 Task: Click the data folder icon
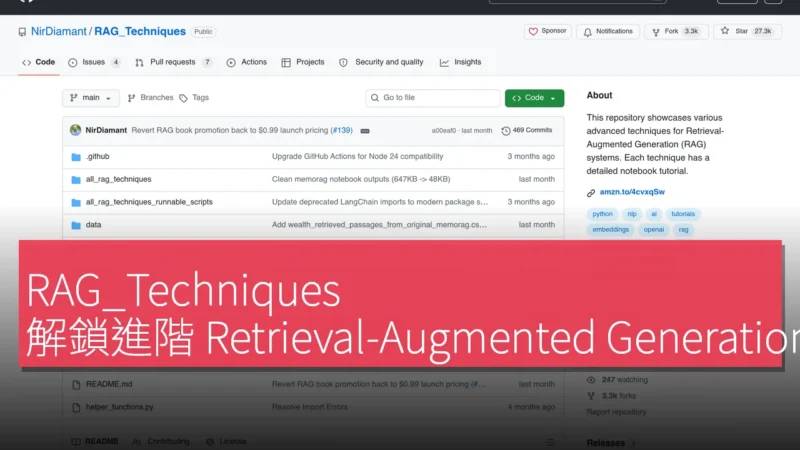pos(76,226)
